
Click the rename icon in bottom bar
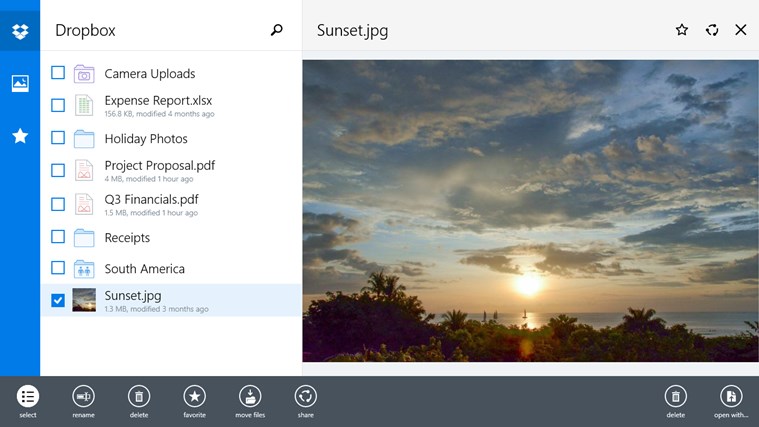[x=84, y=396]
